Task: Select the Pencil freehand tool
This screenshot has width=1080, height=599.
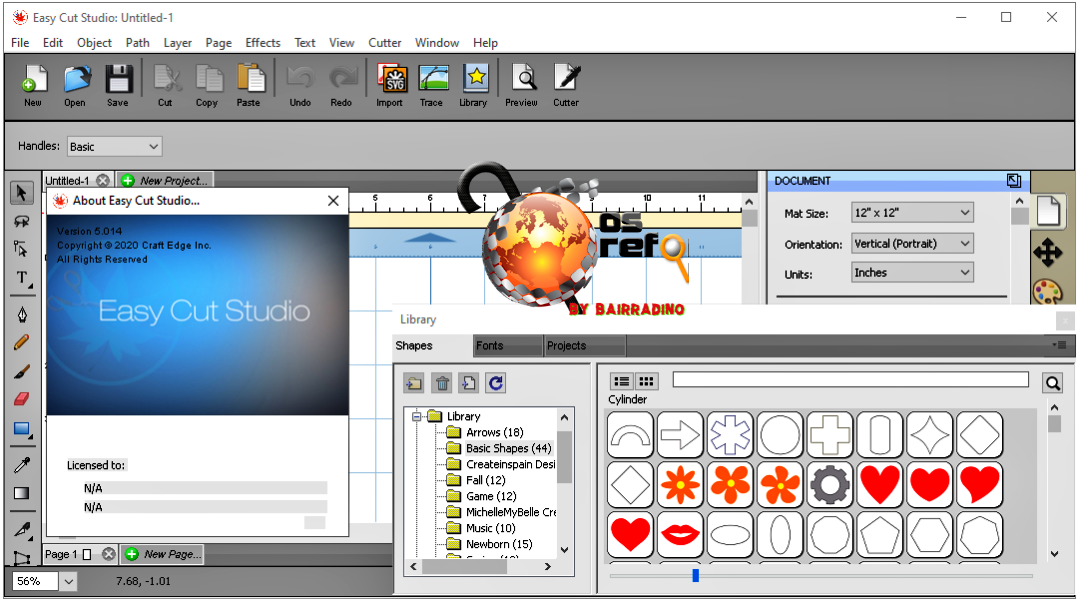Action: coord(22,342)
